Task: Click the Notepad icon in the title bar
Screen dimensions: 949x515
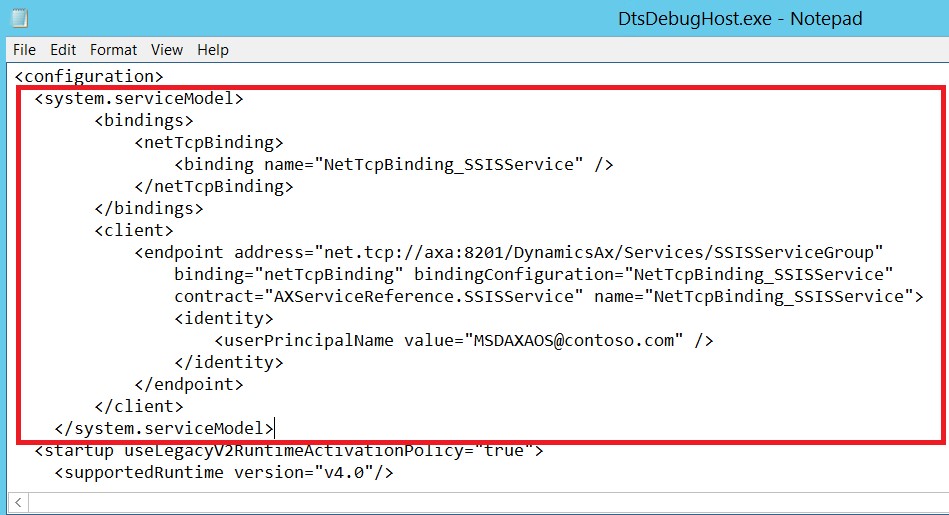Action: (18, 18)
